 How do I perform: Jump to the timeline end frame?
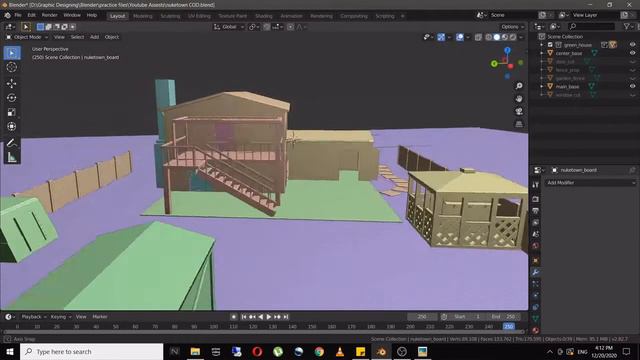coord(286,317)
